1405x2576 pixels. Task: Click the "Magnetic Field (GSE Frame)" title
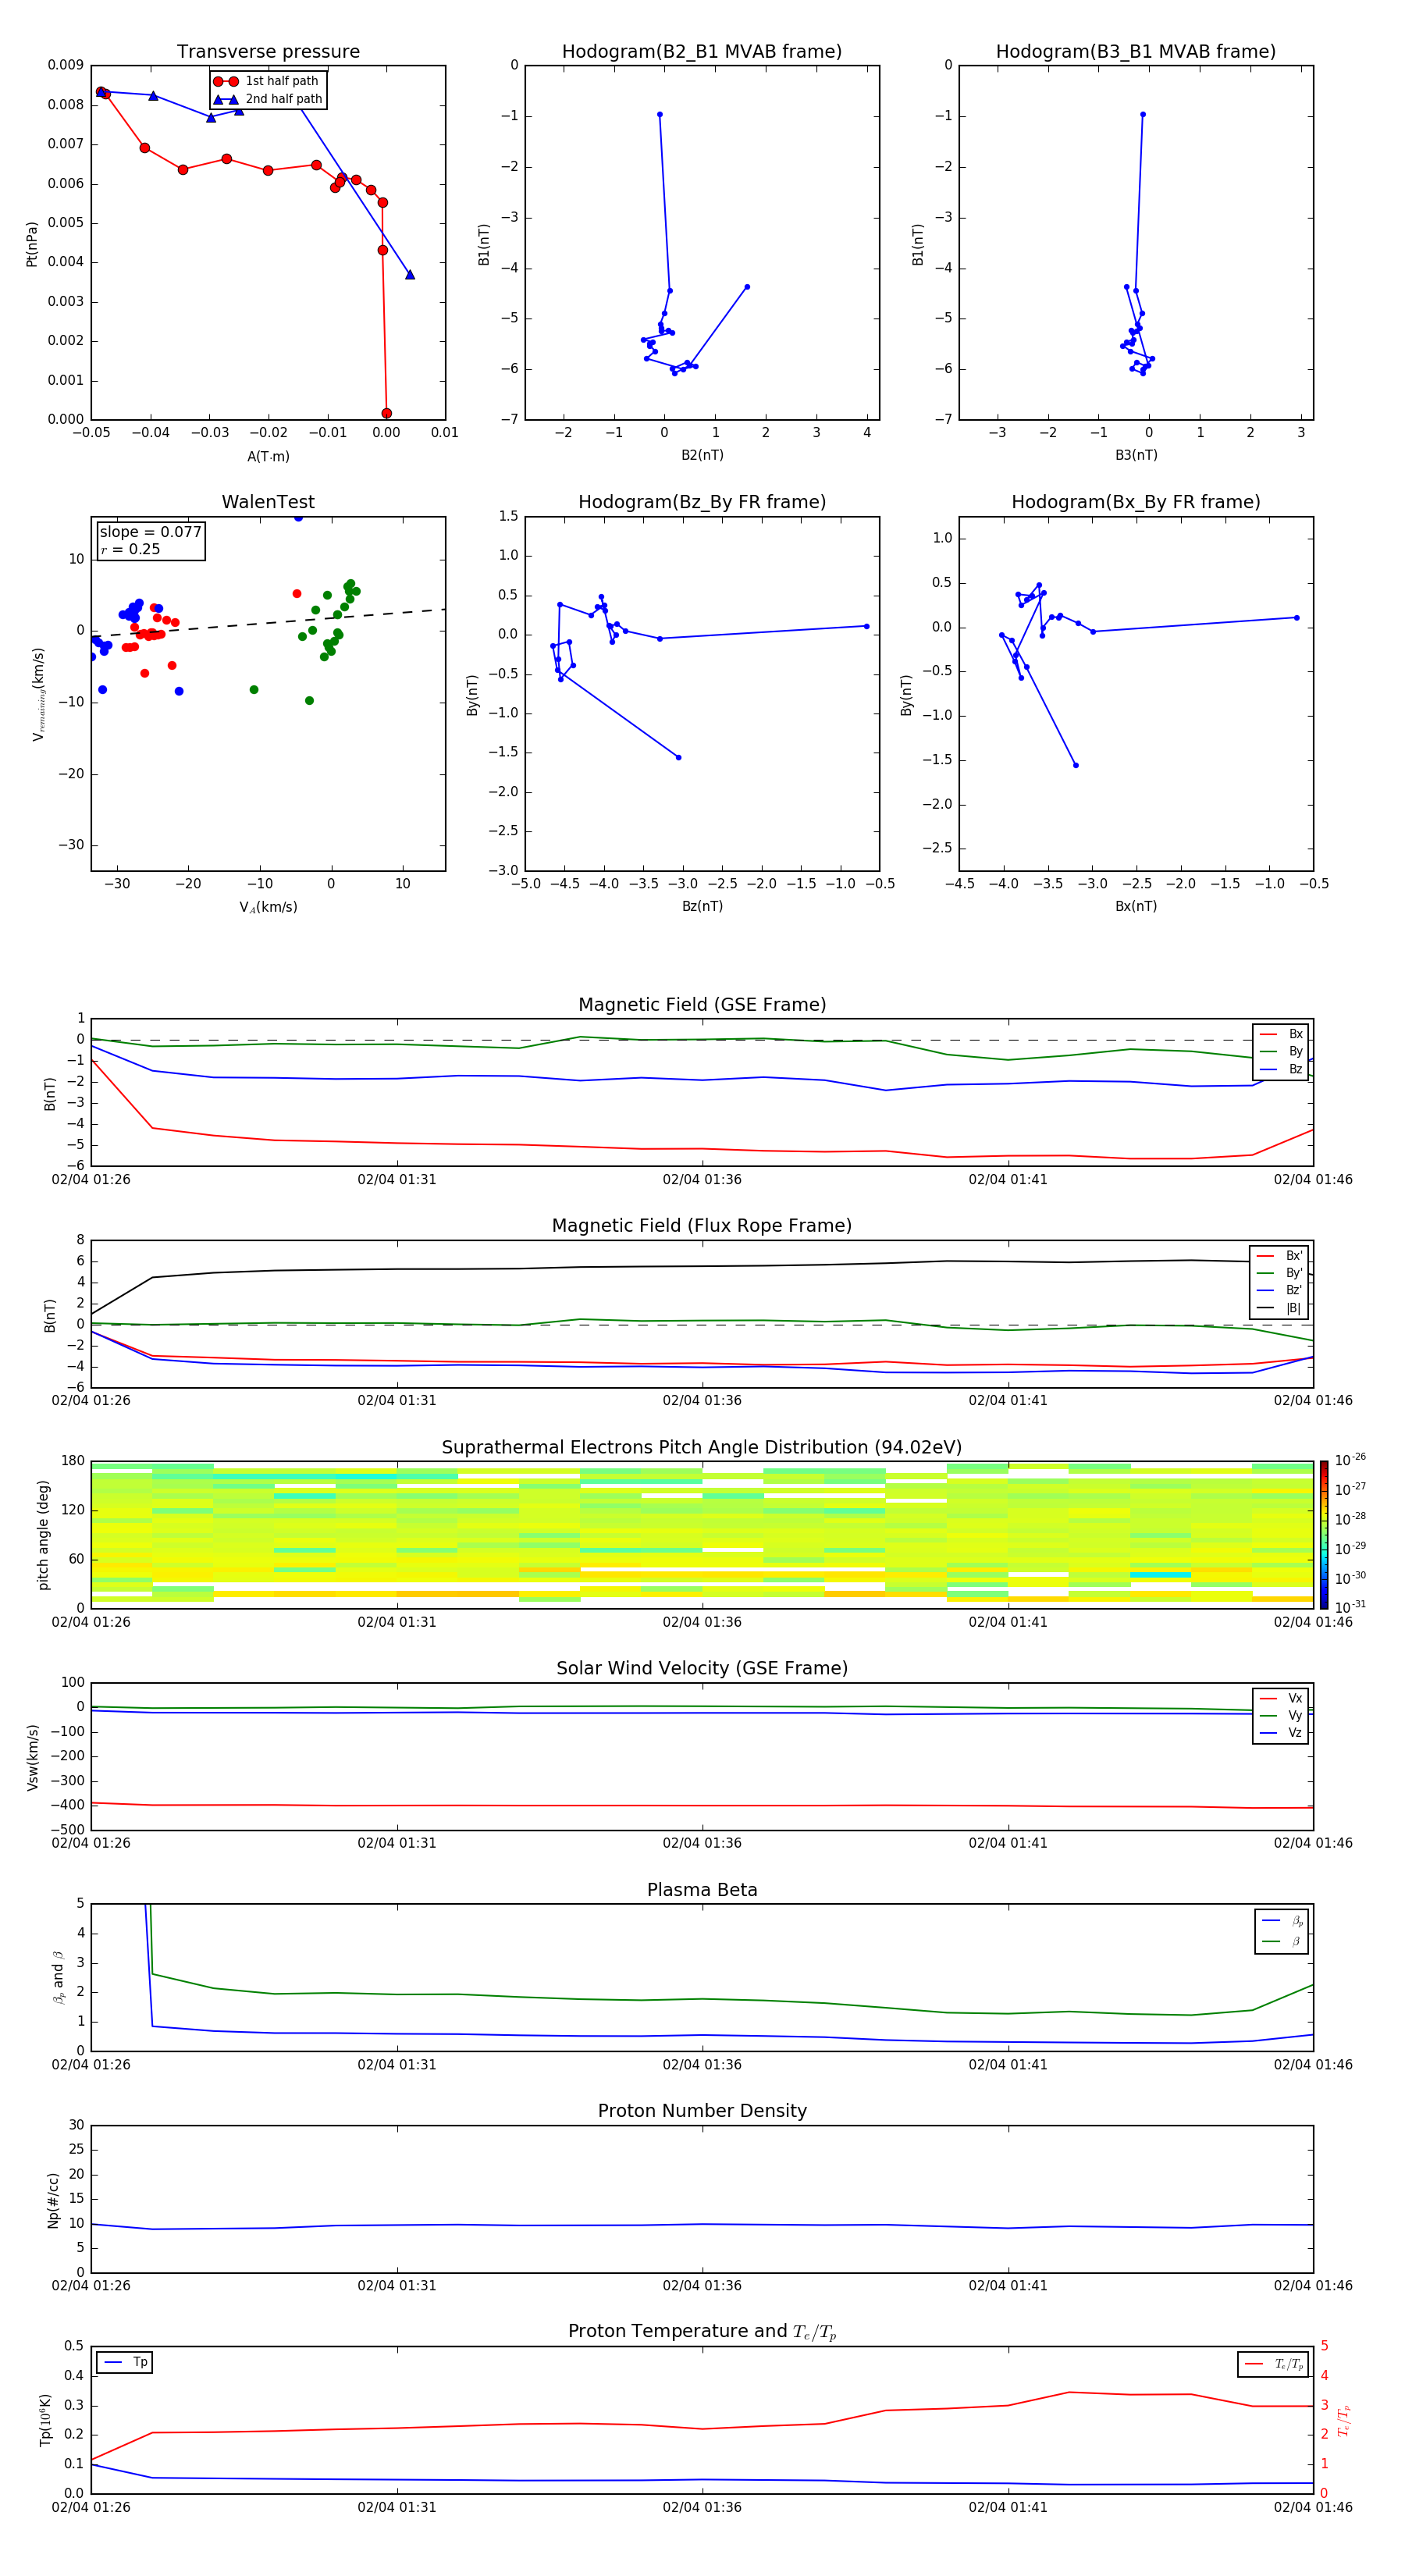coord(702,1005)
